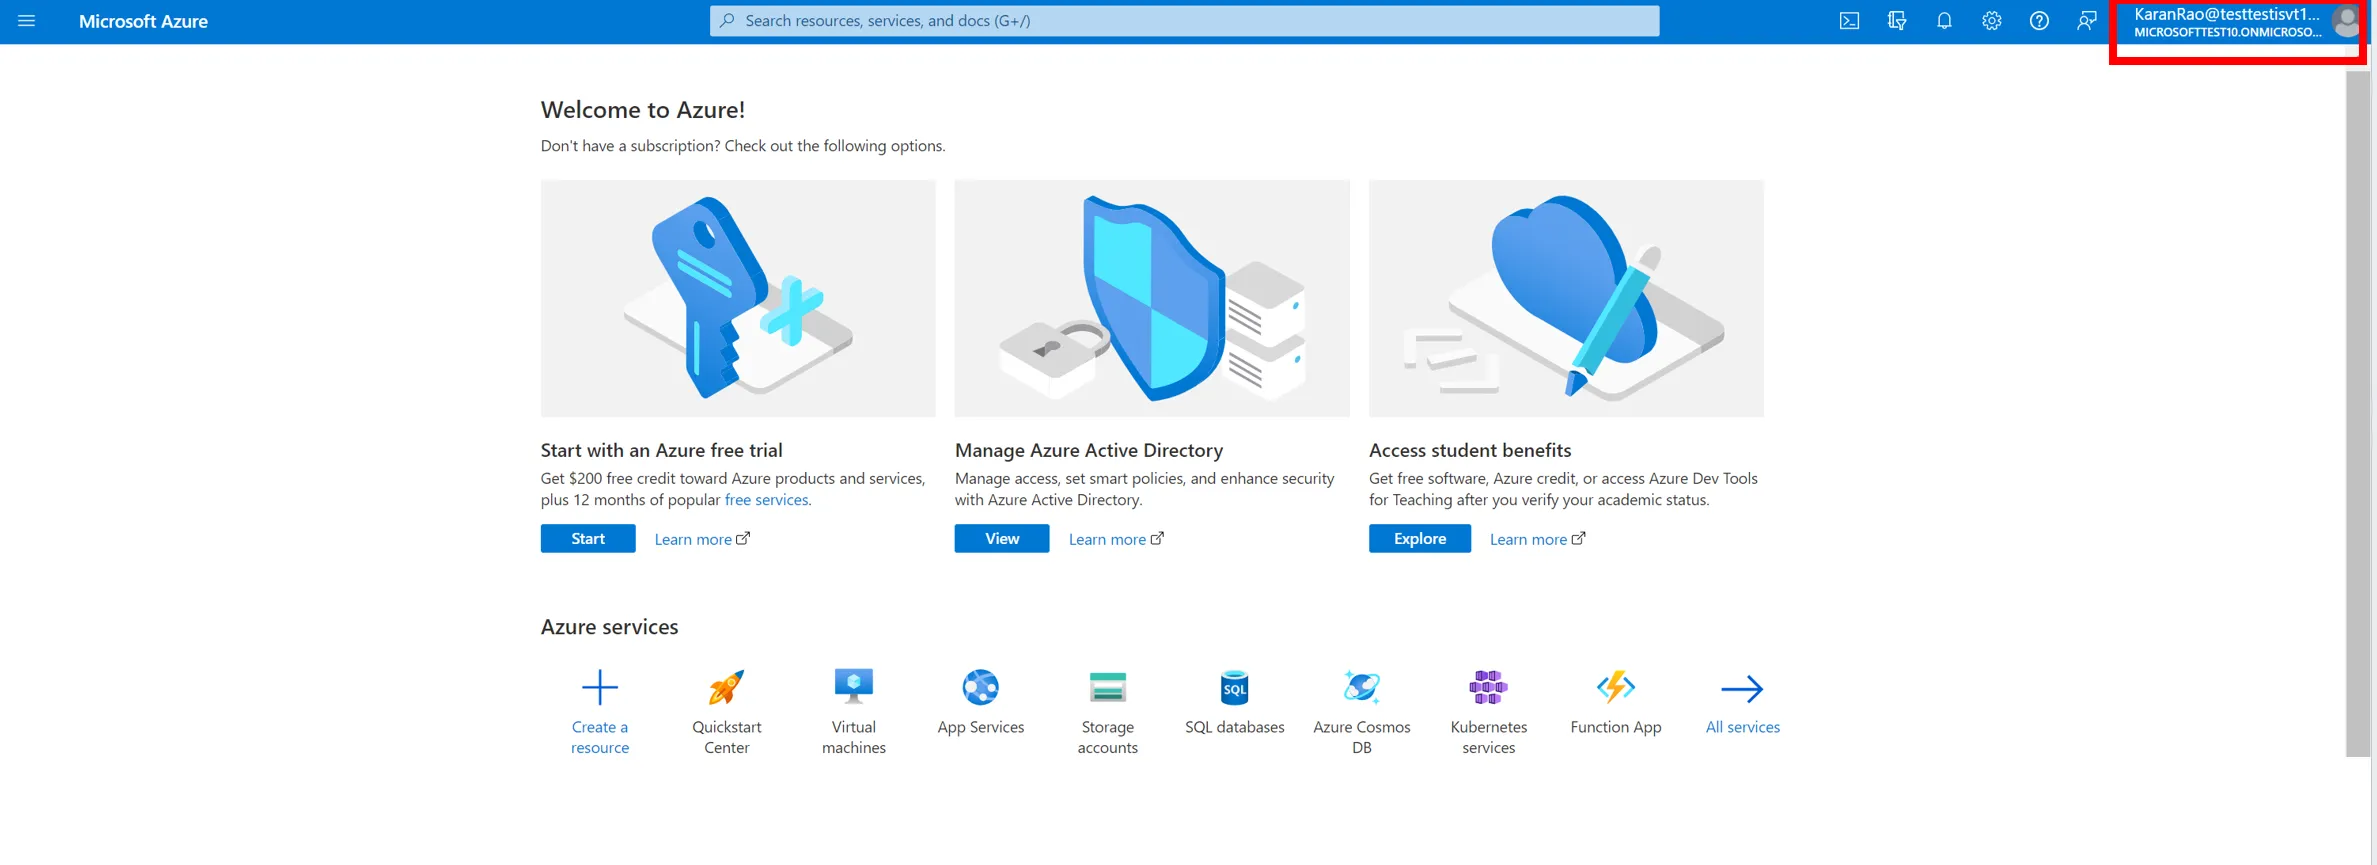Open Cloud Shell from the top bar

point(1849,21)
